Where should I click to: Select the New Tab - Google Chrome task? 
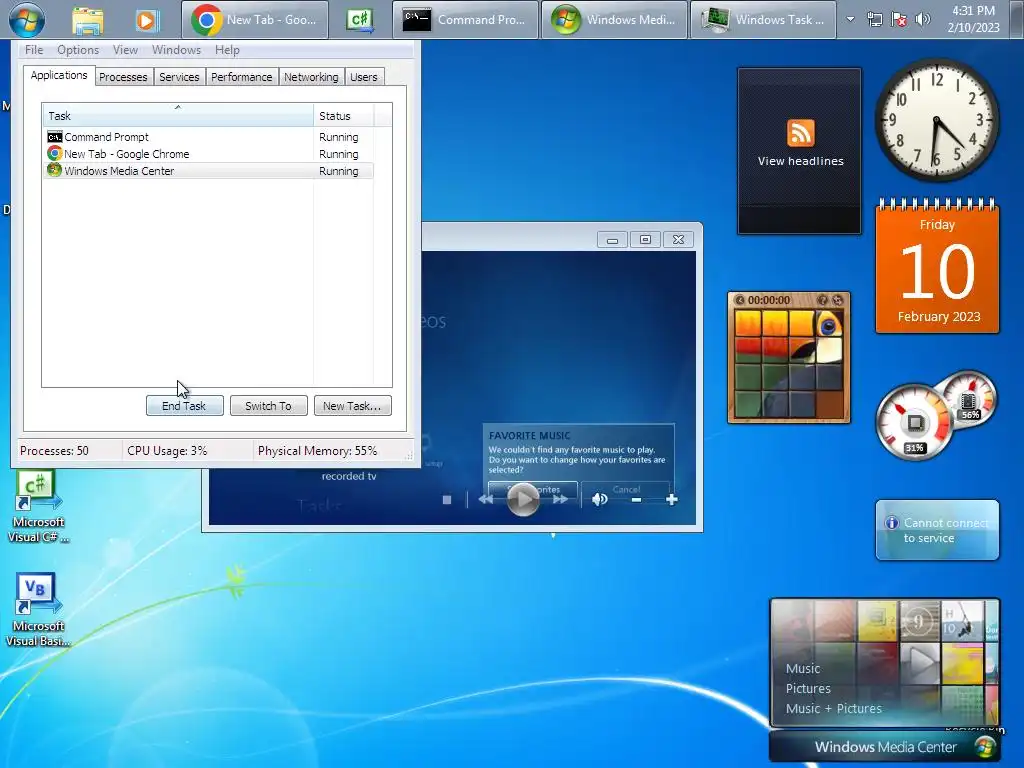[x=208, y=154]
